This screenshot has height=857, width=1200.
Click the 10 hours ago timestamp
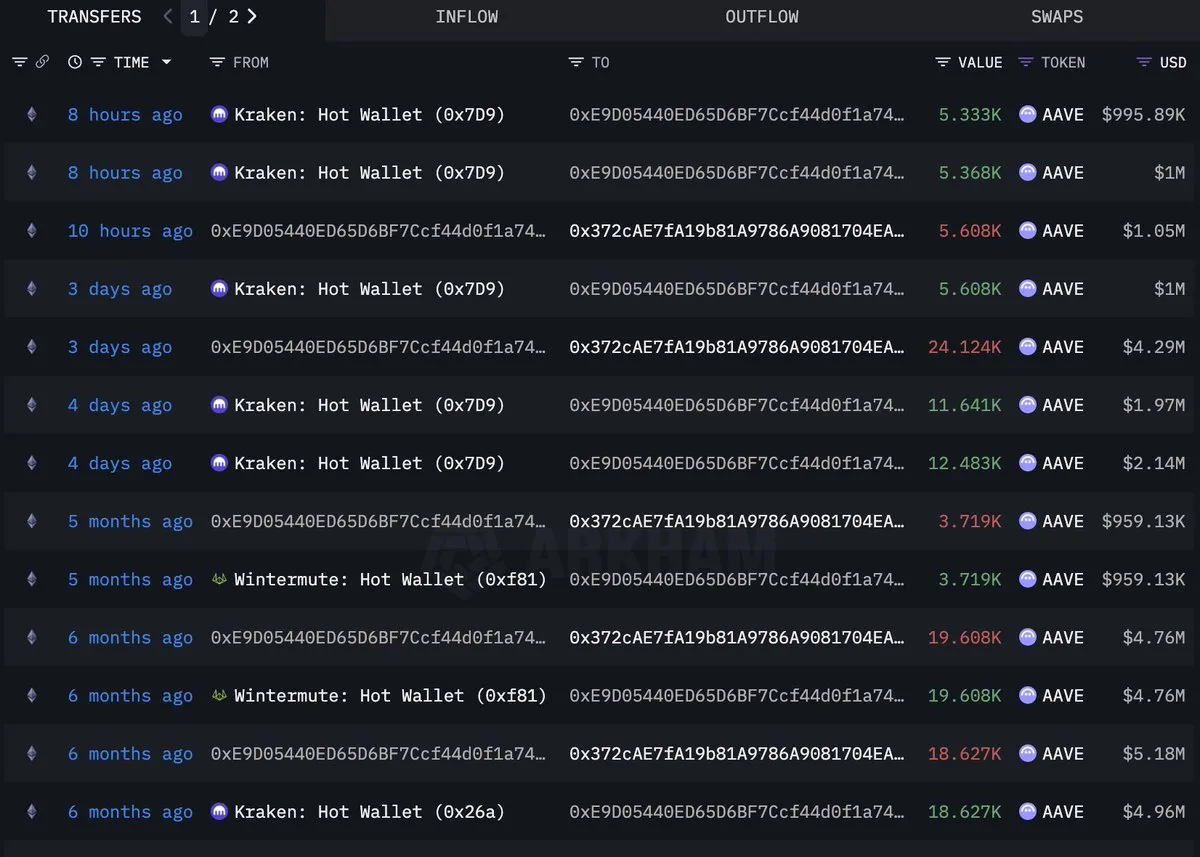coord(130,231)
